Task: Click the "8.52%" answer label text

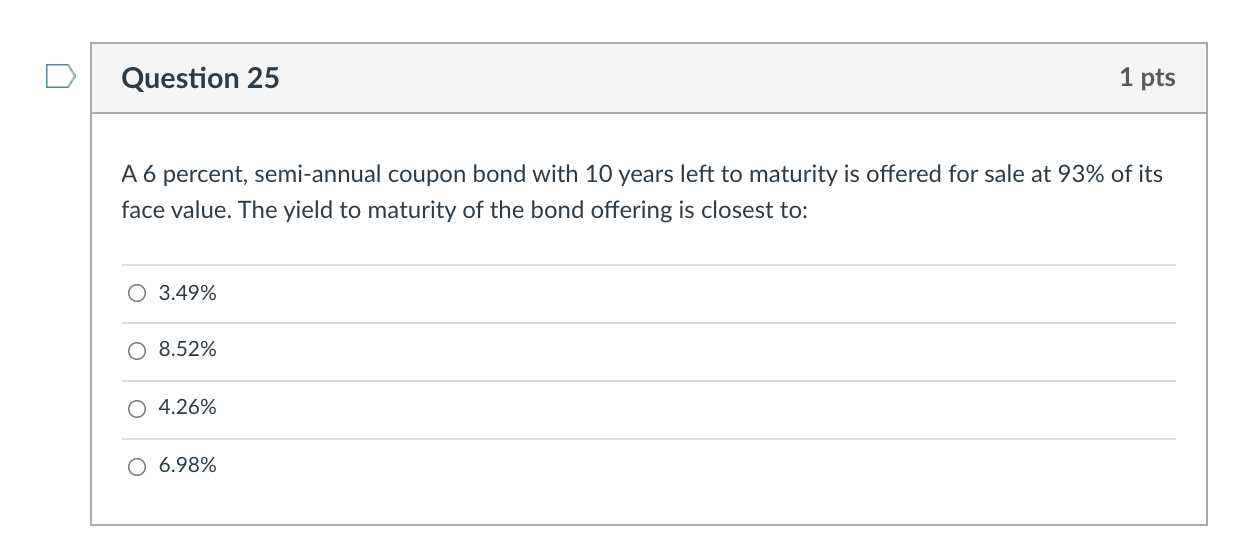Action: (187, 351)
